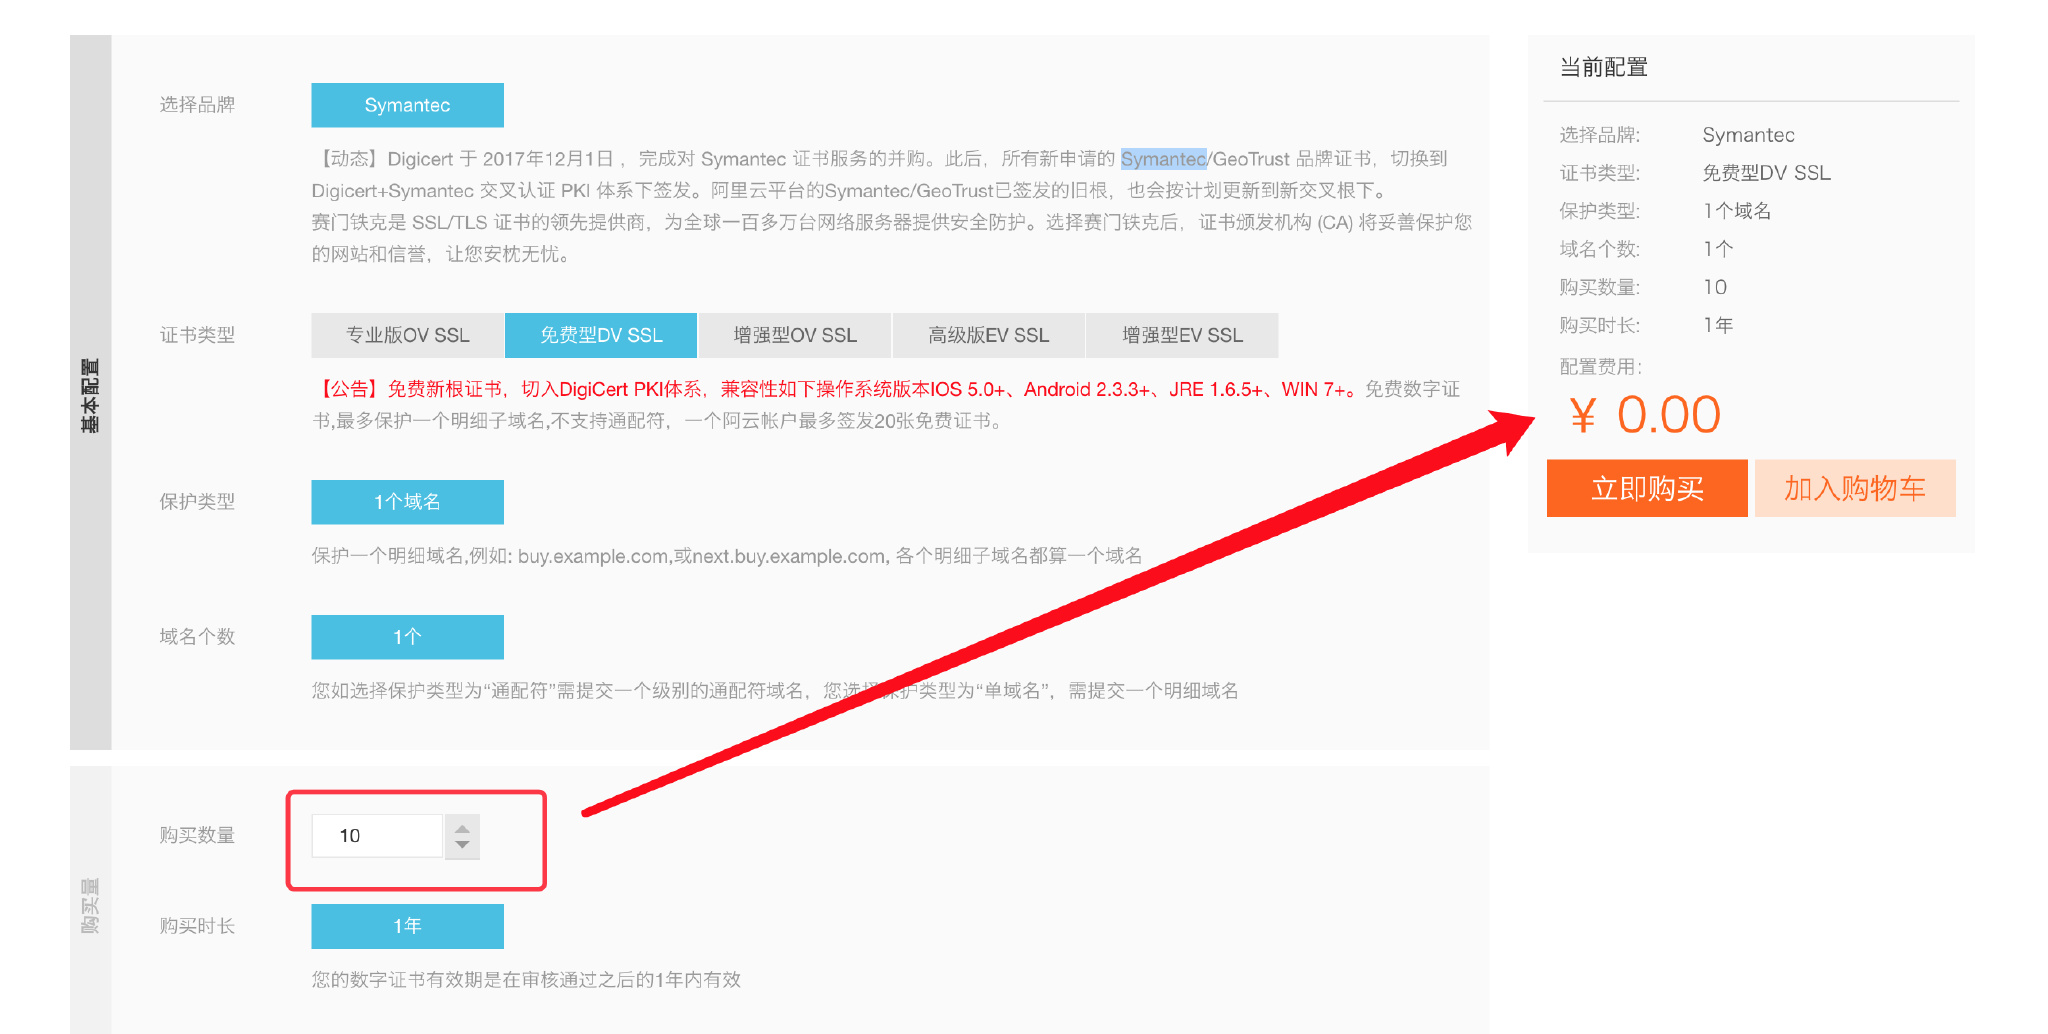The height and width of the screenshot is (1034, 2048).
Task: Click the 购买时长 label in form
Action: [x=197, y=926]
